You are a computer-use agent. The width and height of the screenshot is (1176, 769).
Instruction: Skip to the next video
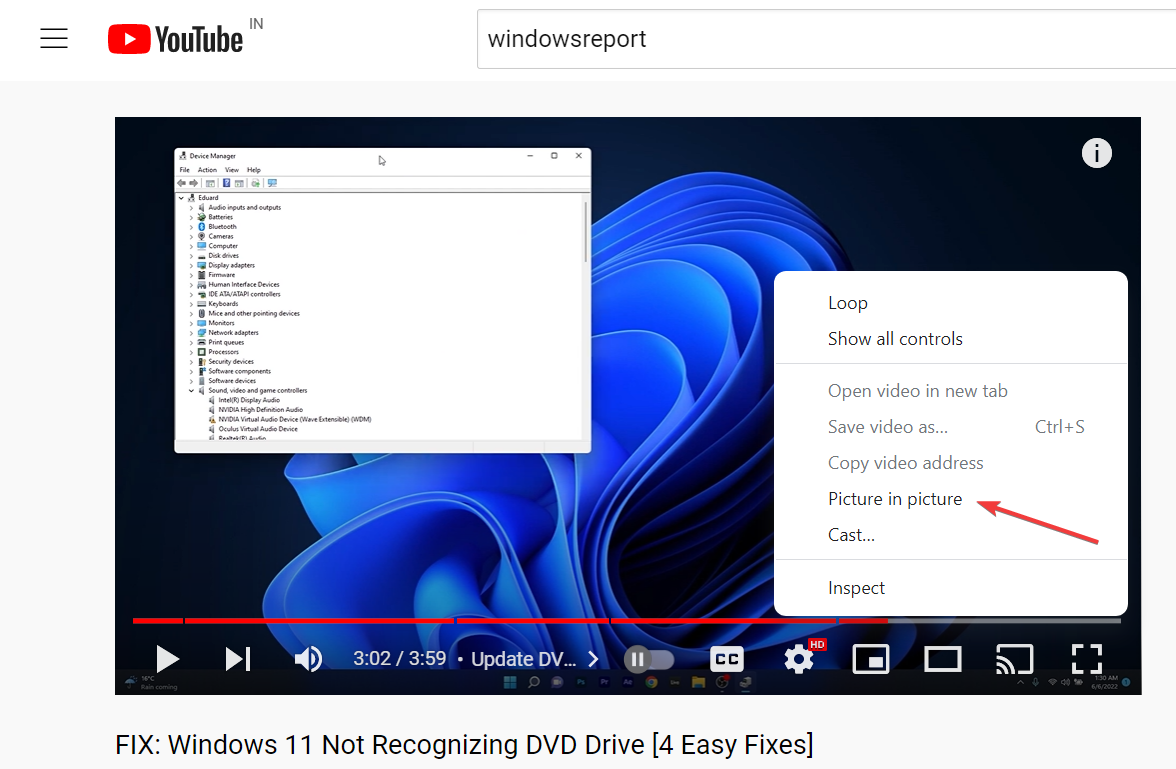pyautogui.click(x=238, y=659)
